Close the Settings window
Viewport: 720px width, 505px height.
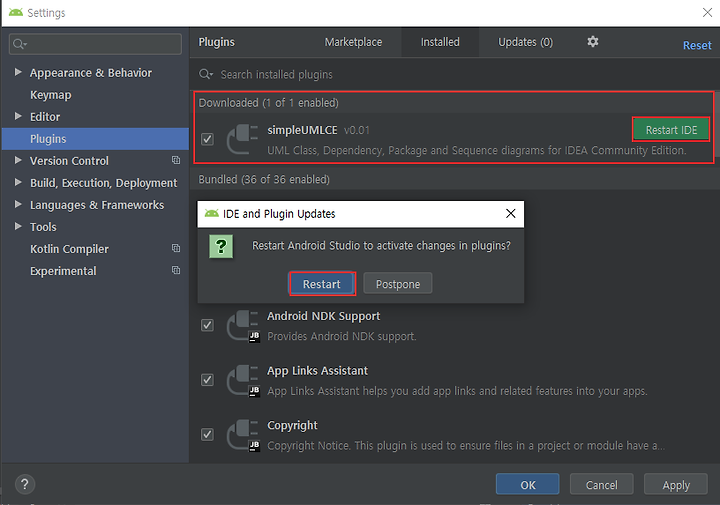click(x=708, y=12)
